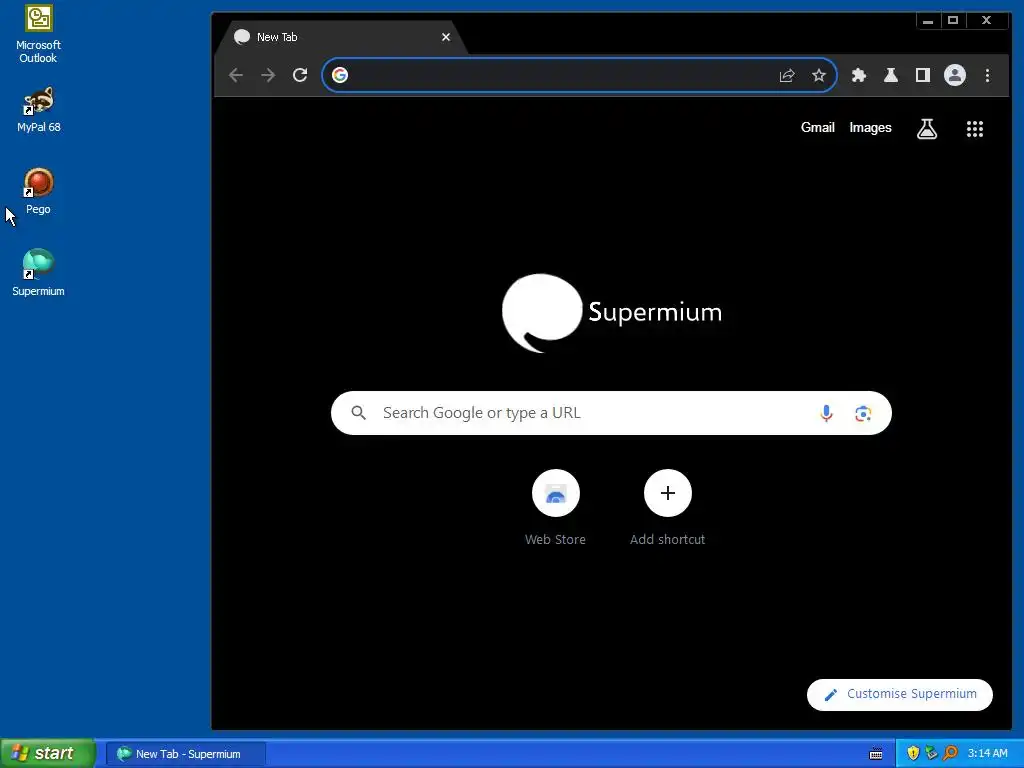The image size is (1024, 768).
Task: Launch MyPal 68 desktop shortcut
Action: click(39, 110)
